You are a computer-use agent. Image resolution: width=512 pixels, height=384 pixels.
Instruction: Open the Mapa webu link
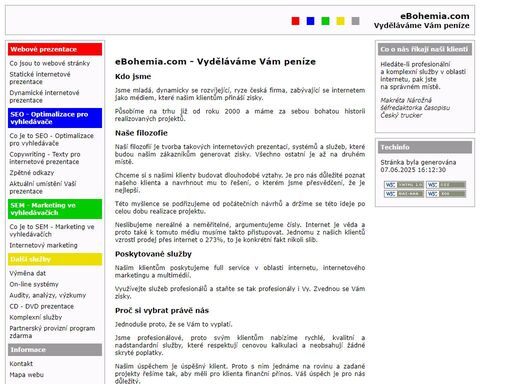click(x=26, y=375)
